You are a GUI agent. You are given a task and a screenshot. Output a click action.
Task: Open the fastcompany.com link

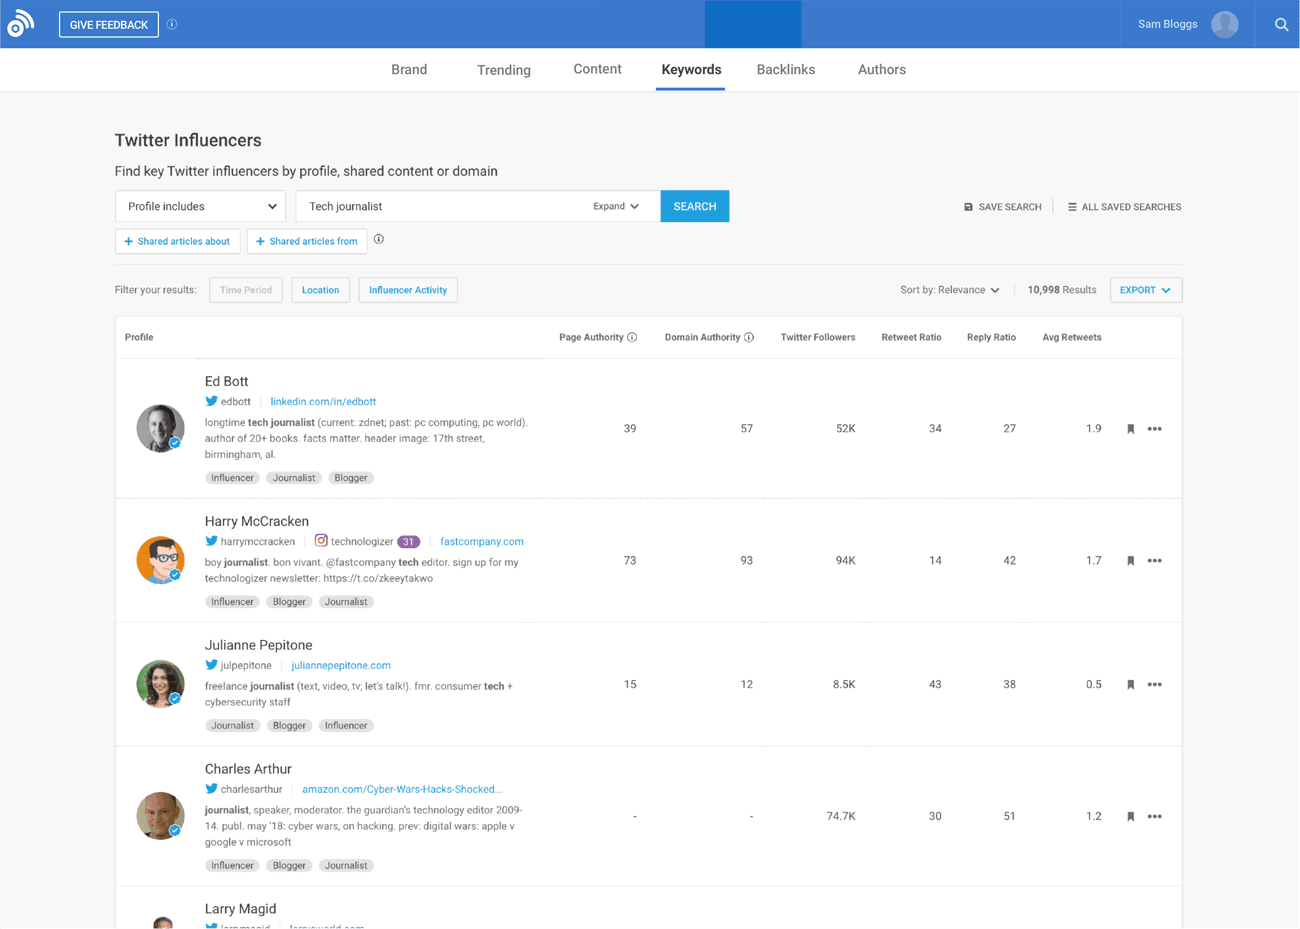pyautogui.click(x=482, y=540)
